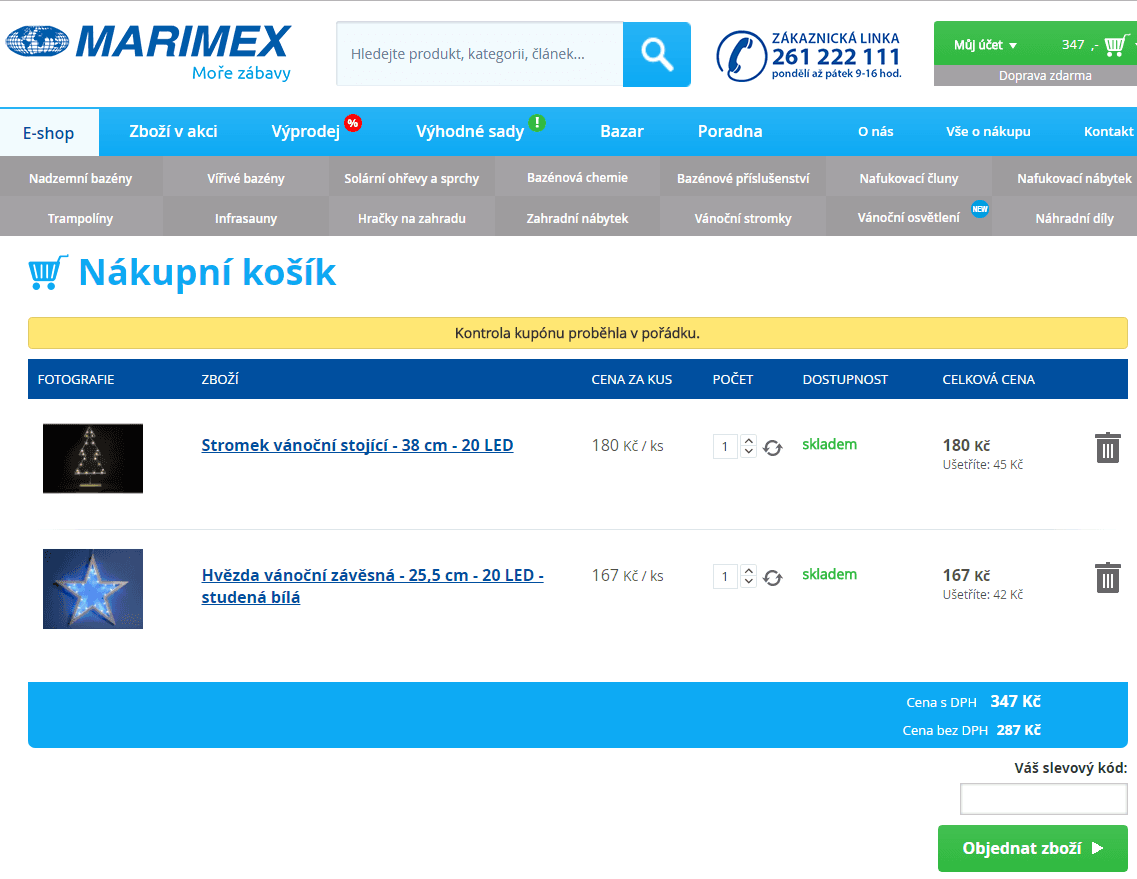The width and height of the screenshot is (1137, 879).
Task: Open Vánoční stromky category
Action: pyautogui.click(x=743, y=218)
